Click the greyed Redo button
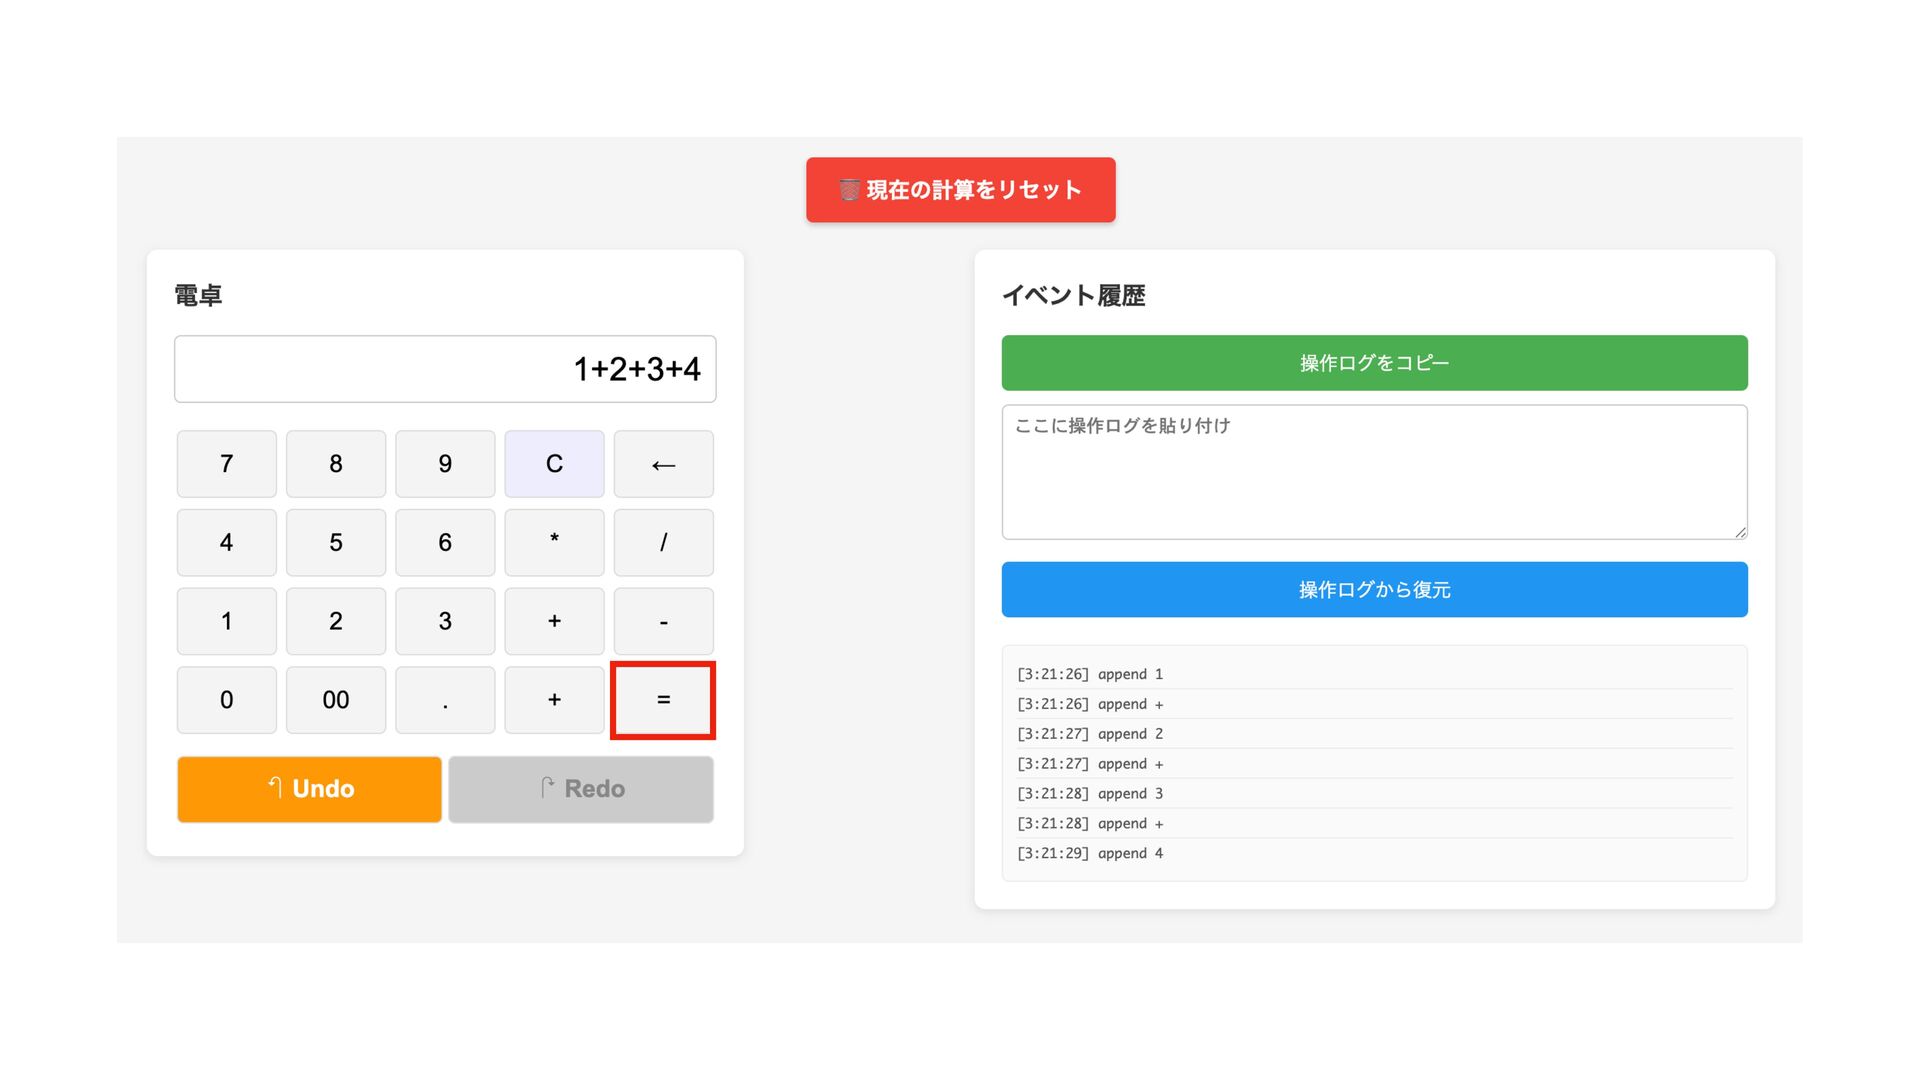The width and height of the screenshot is (1920, 1080). (581, 789)
